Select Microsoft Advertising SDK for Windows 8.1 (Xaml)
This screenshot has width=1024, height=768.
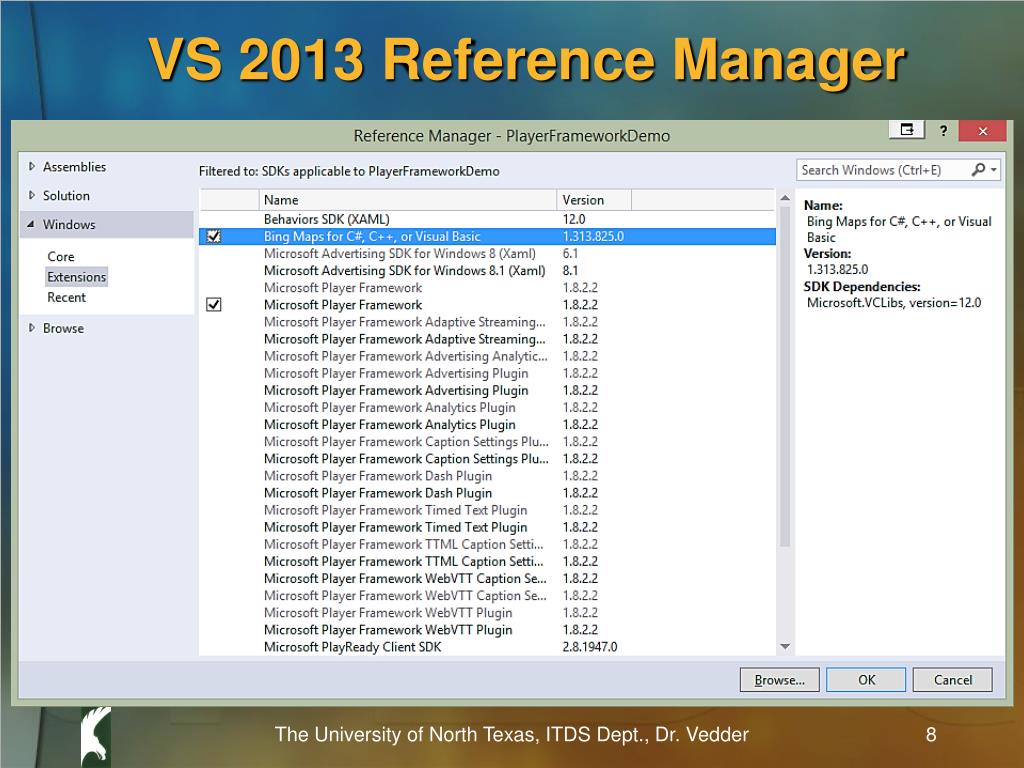click(487, 270)
